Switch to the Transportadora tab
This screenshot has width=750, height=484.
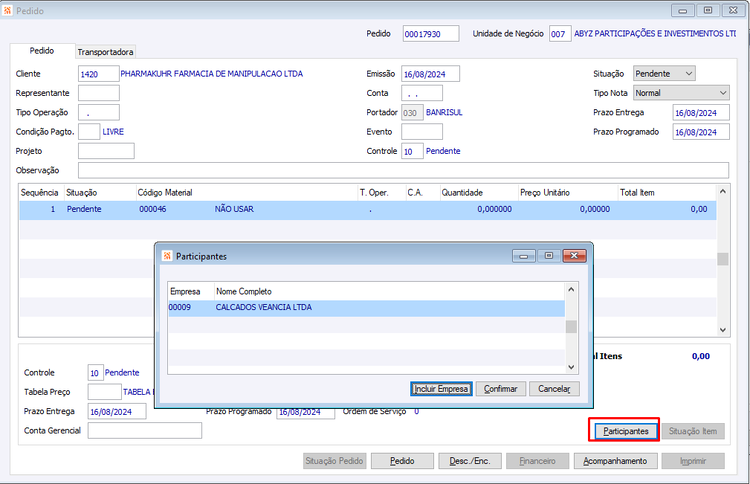tap(105, 52)
